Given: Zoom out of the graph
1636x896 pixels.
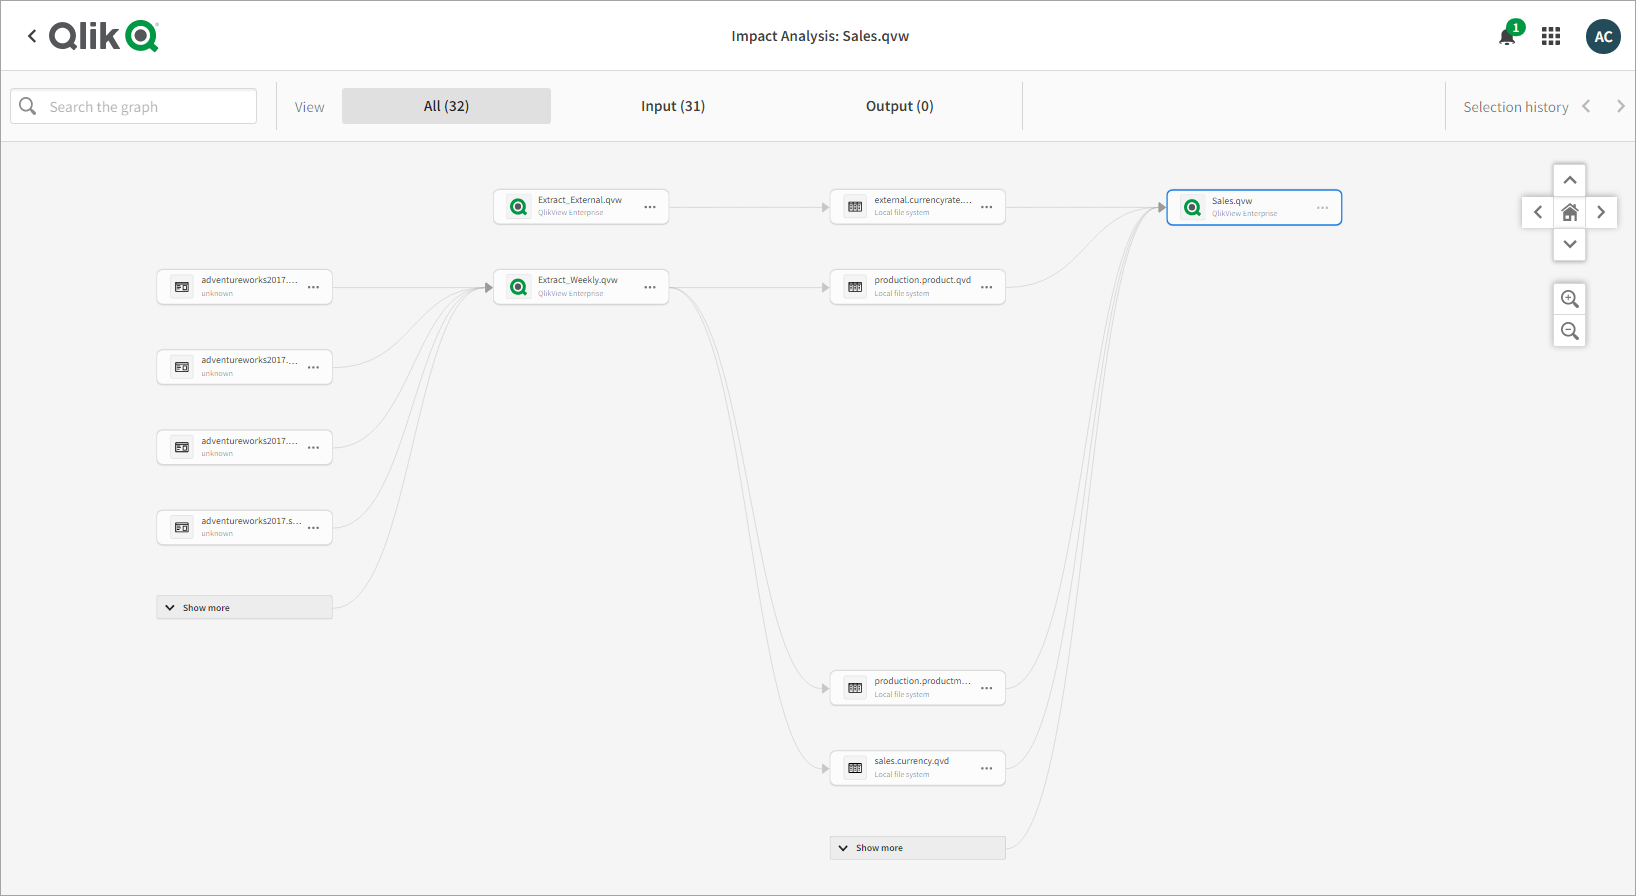Looking at the screenshot, I should [x=1570, y=331].
